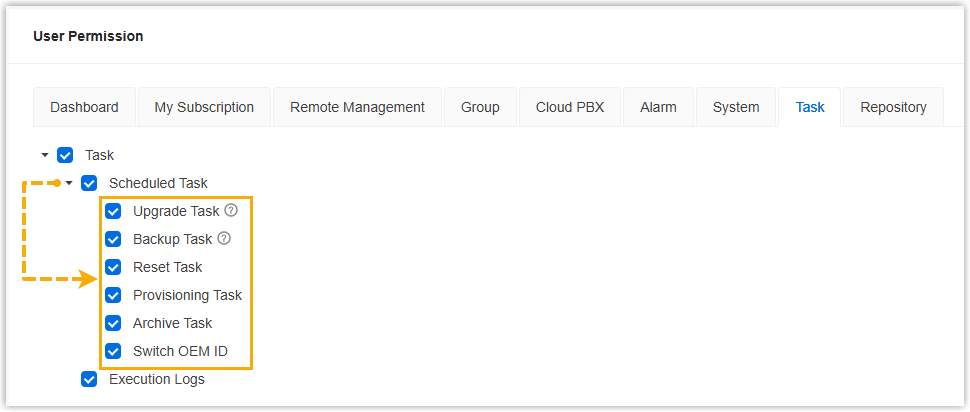The height and width of the screenshot is (412, 970).
Task: Disable the Upgrade Task permission
Action: 113,211
